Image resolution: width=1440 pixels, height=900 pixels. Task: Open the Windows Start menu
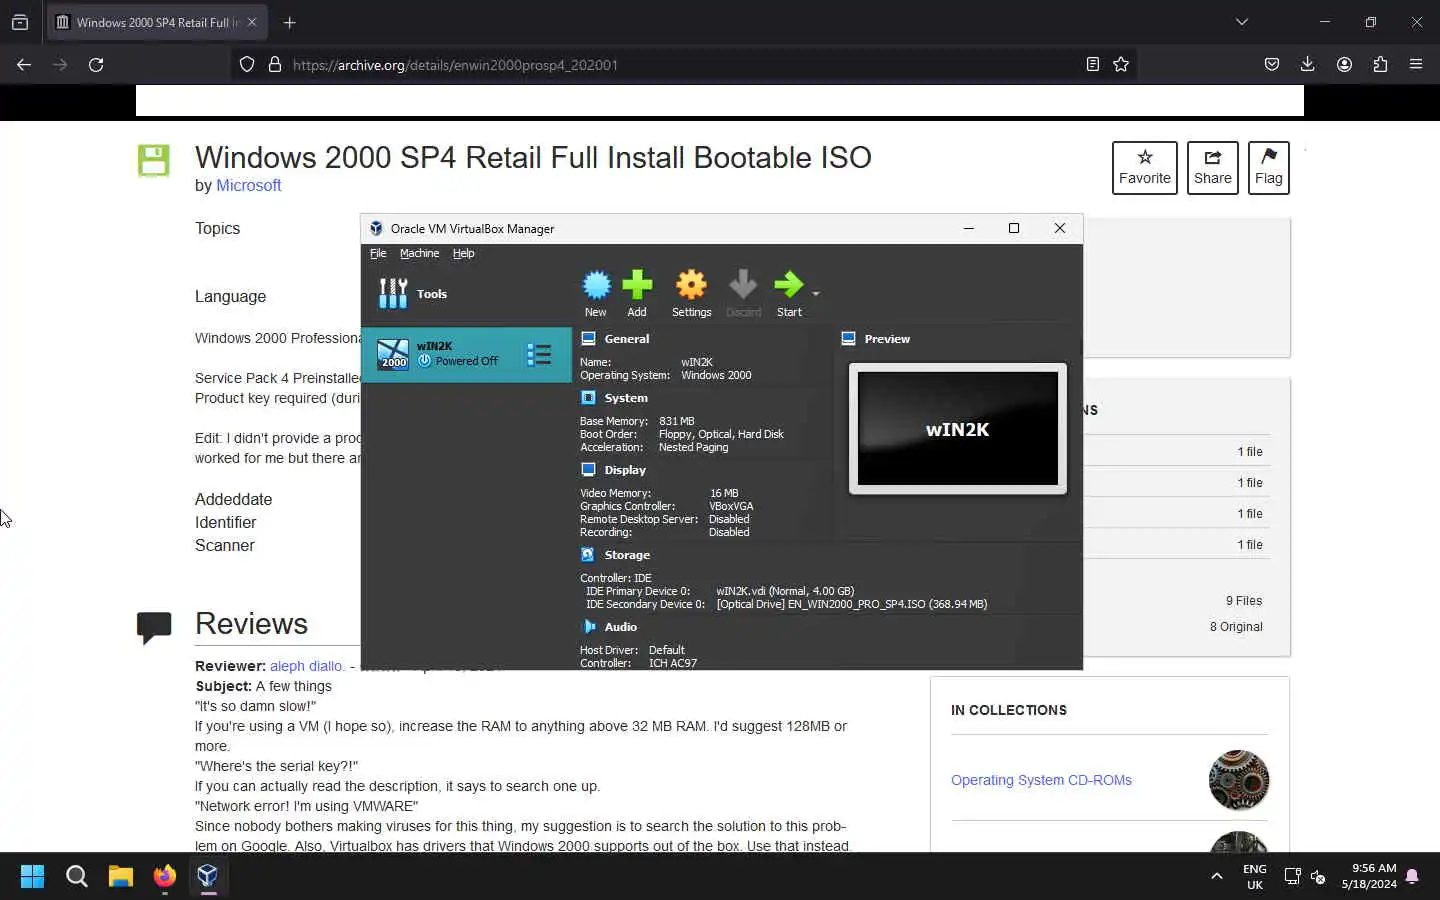pyautogui.click(x=32, y=876)
